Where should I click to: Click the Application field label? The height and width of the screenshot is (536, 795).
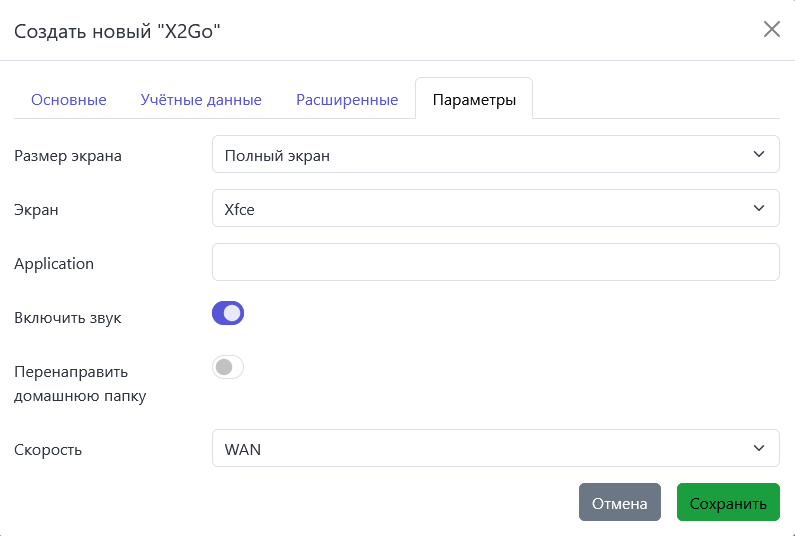click(x=54, y=264)
